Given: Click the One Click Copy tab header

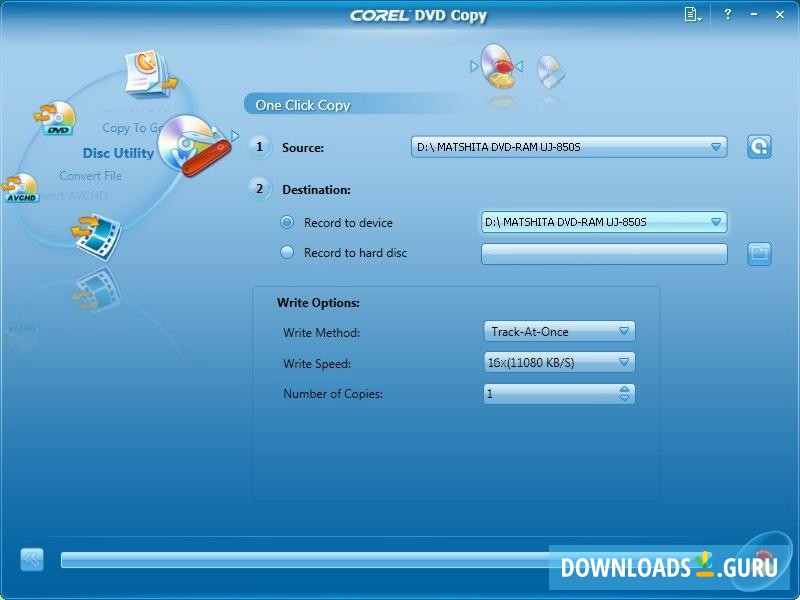Looking at the screenshot, I should point(305,105).
